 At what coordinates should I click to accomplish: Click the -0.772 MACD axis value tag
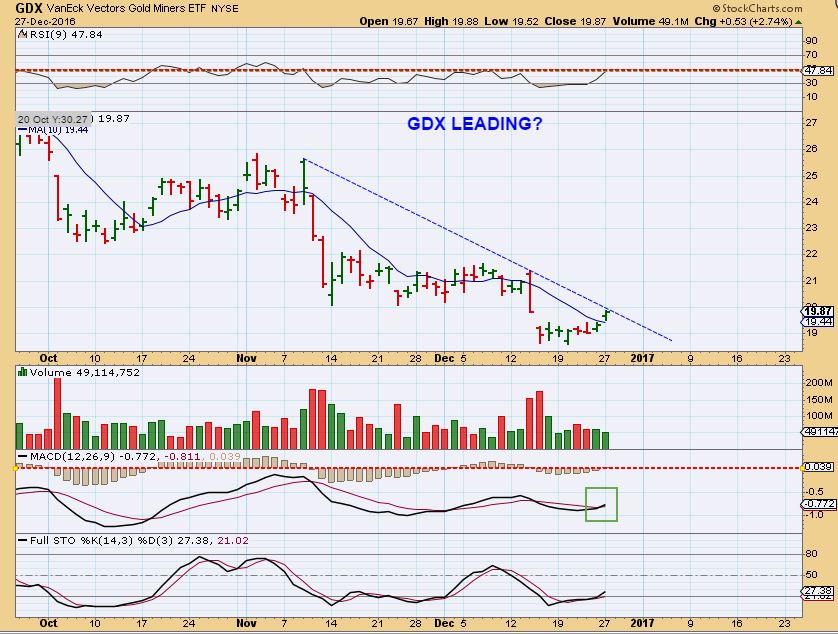coord(818,504)
